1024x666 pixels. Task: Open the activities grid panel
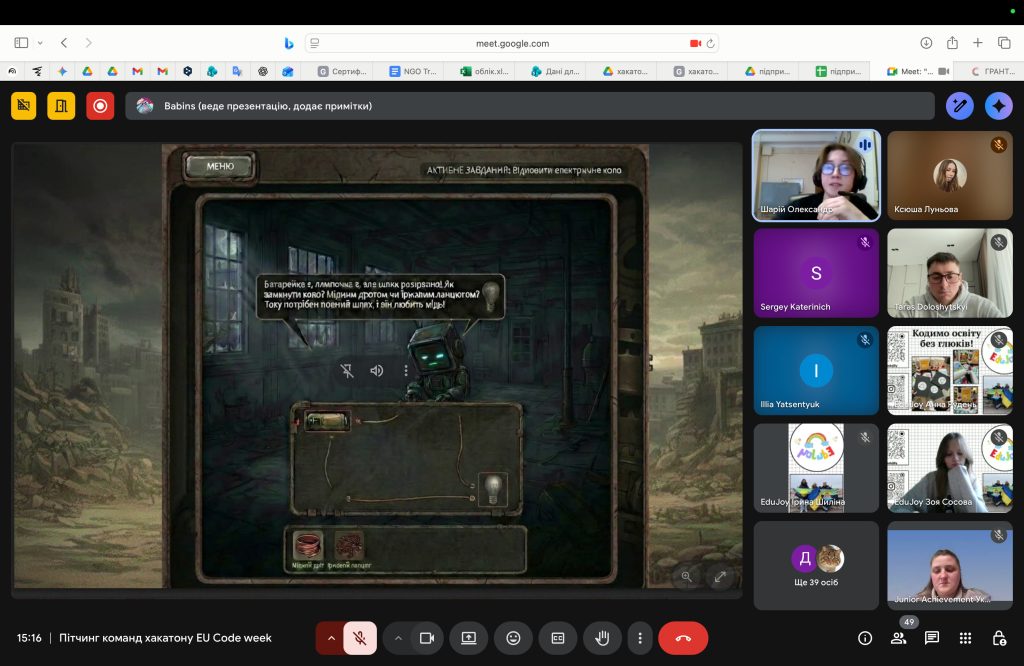coord(965,638)
